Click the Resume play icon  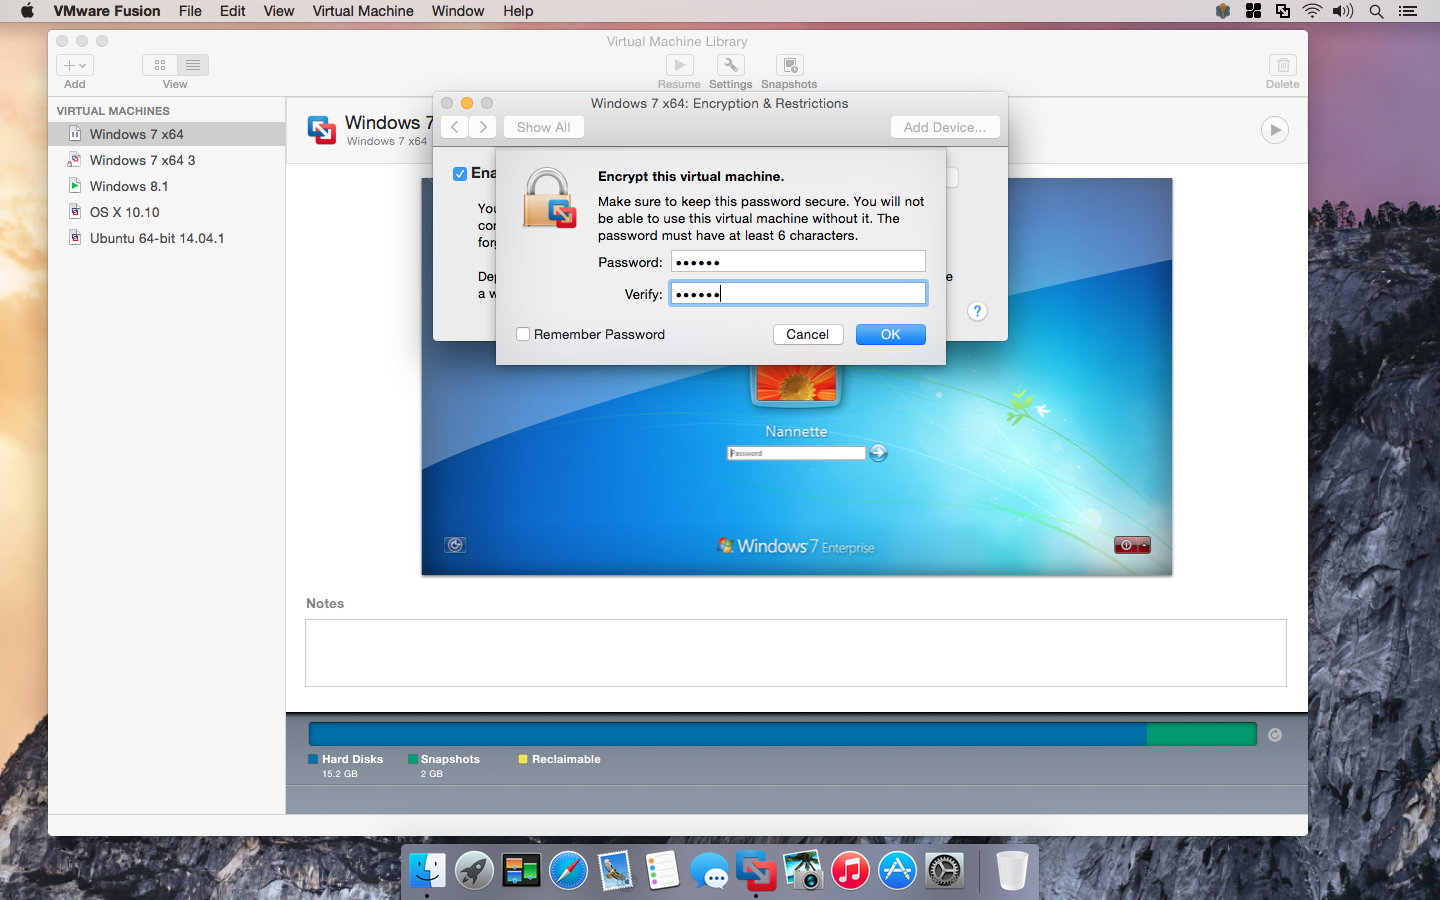[679, 66]
